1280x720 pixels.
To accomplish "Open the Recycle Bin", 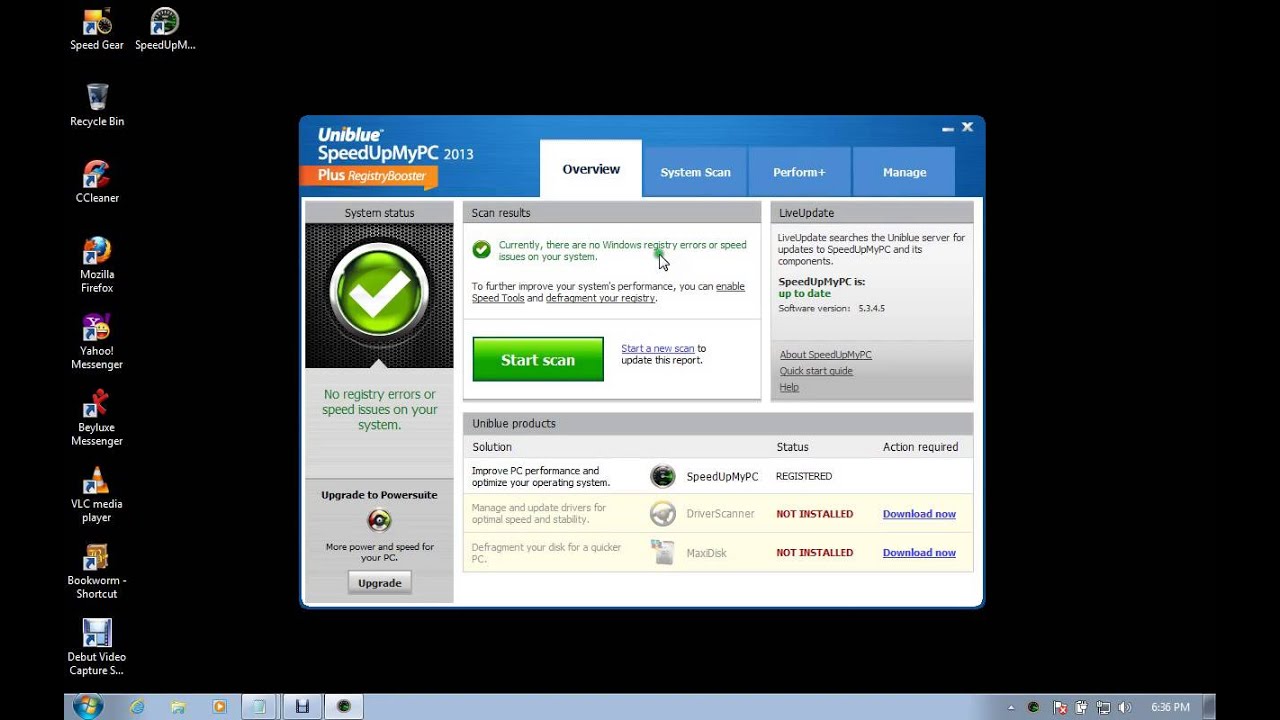I will tap(97, 105).
